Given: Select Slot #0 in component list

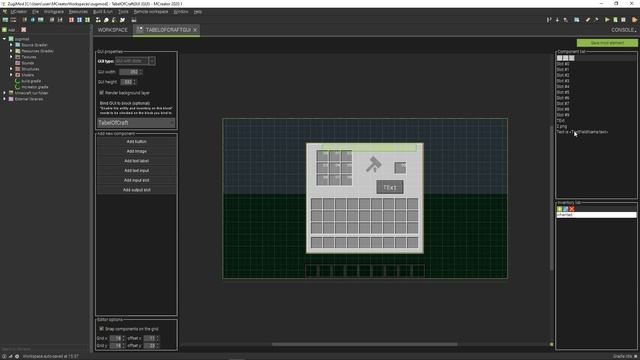Looking at the screenshot, I should tap(563, 64).
